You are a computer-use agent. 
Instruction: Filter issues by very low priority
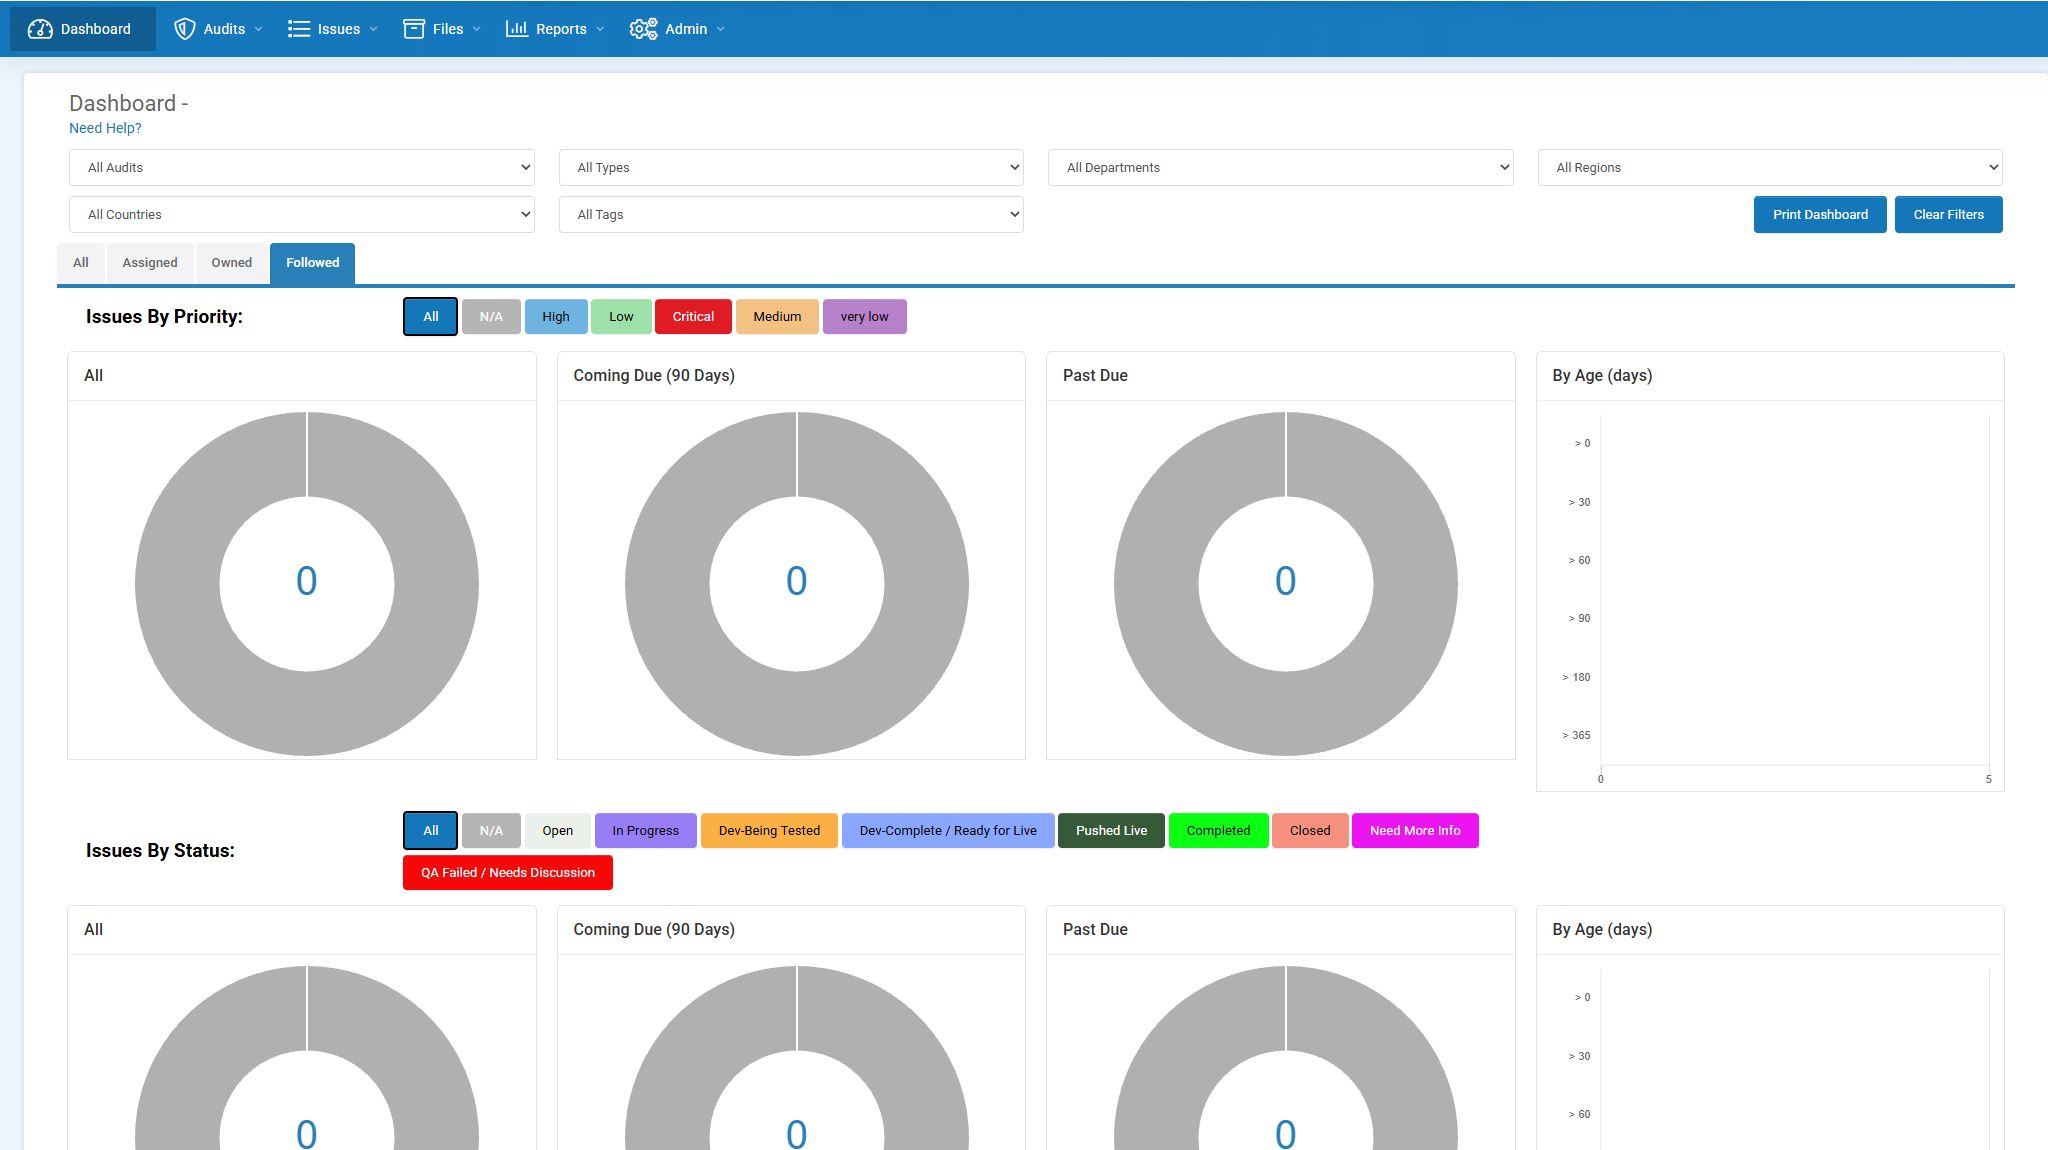click(x=864, y=317)
